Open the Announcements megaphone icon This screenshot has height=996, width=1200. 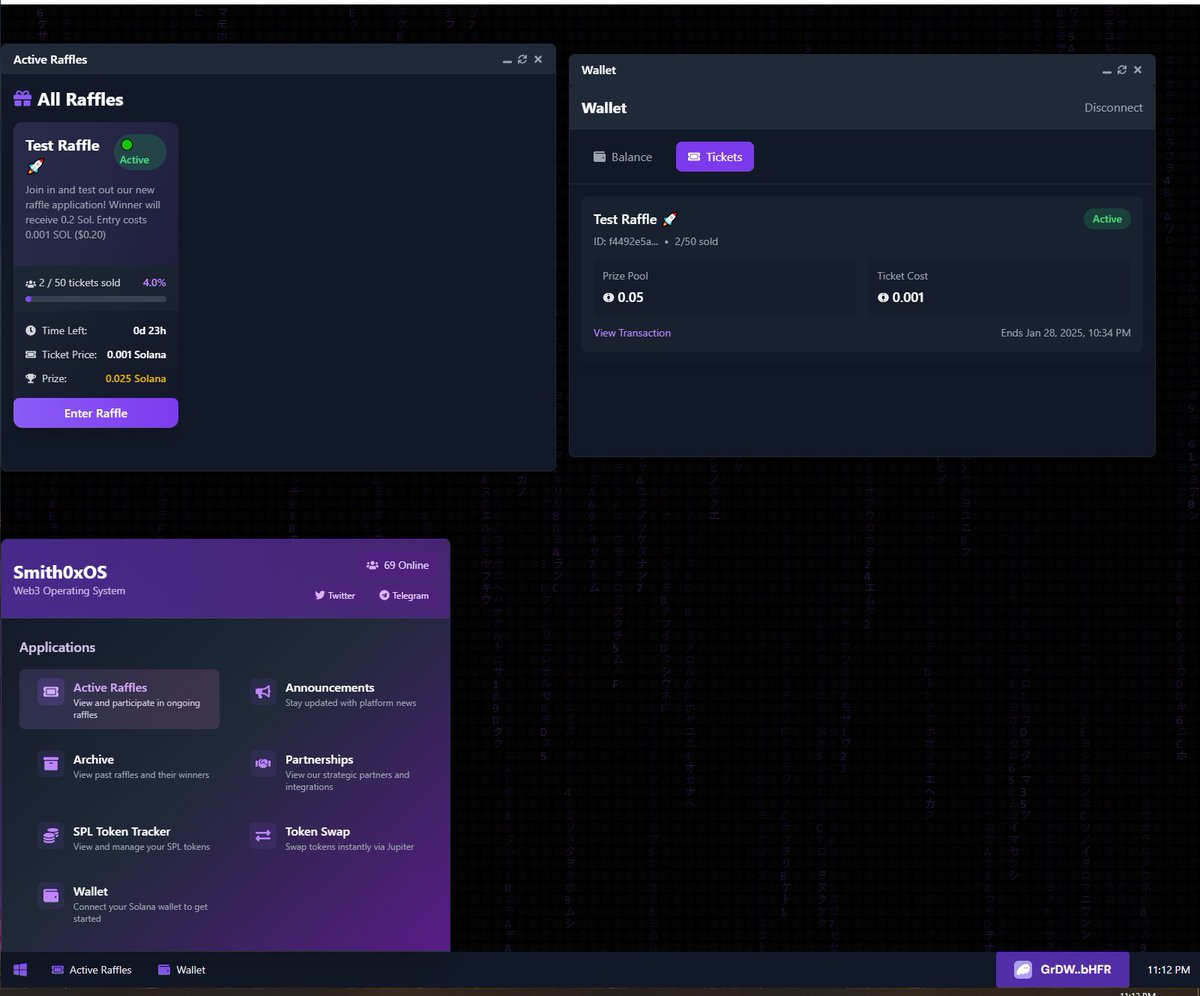coord(263,691)
